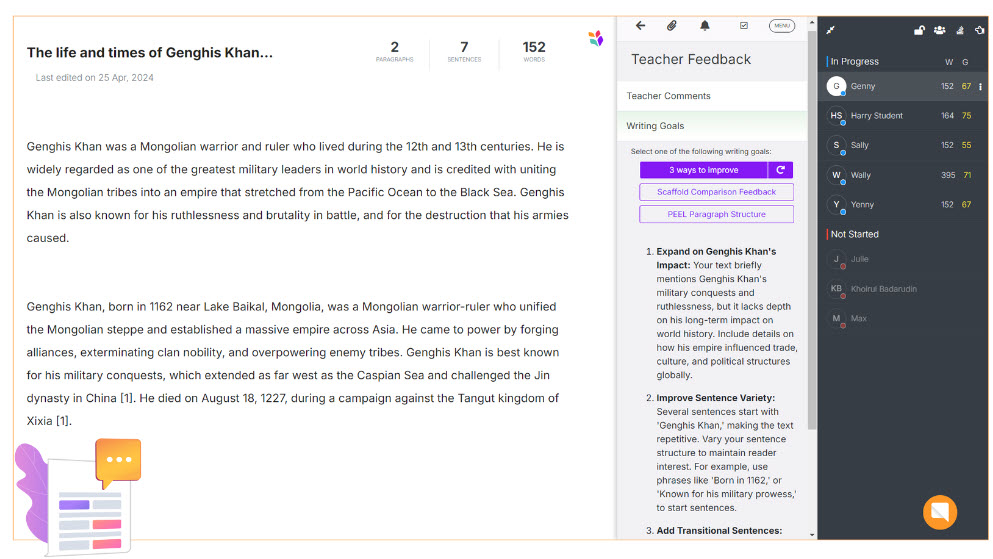Screen dimensions: 993x559
Task: Open the student group icon
Action: 940,30
